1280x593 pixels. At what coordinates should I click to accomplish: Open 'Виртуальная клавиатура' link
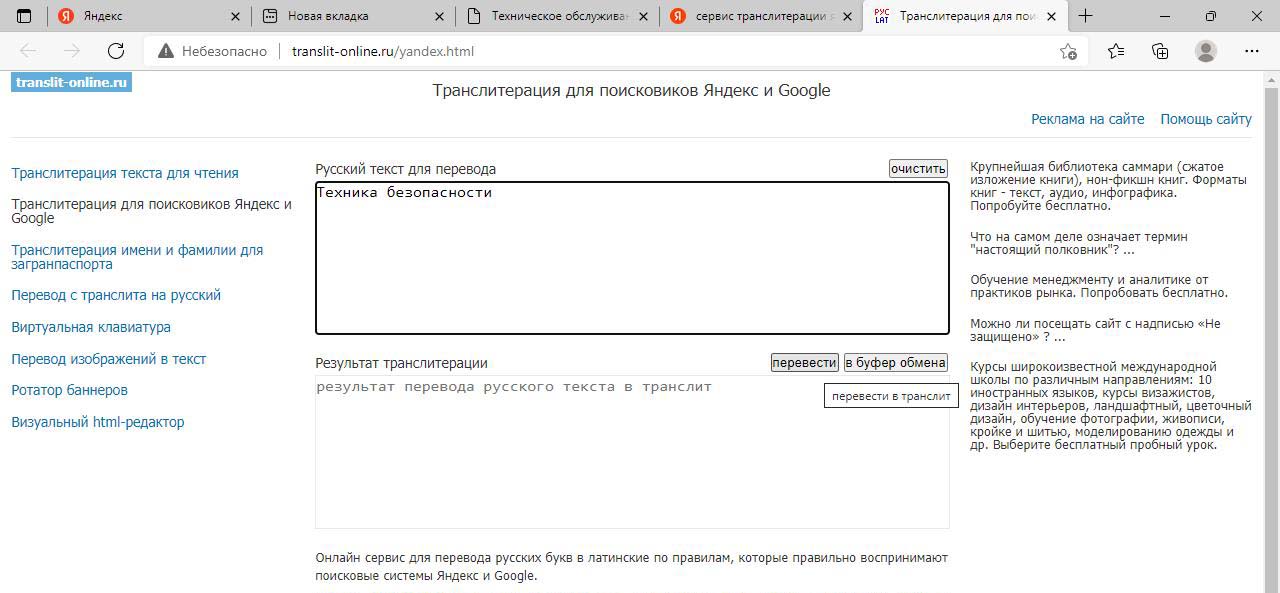point(91,327)
